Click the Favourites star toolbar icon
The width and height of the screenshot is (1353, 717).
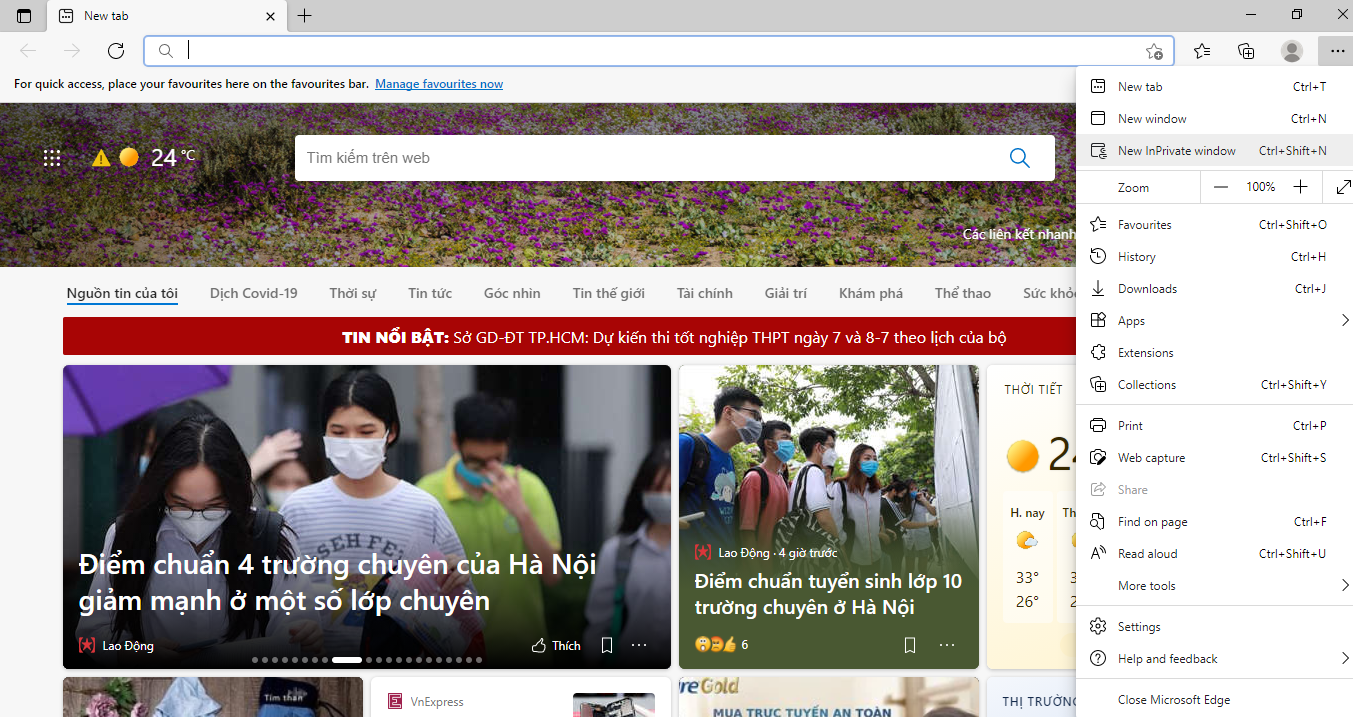pos(1202,51)
